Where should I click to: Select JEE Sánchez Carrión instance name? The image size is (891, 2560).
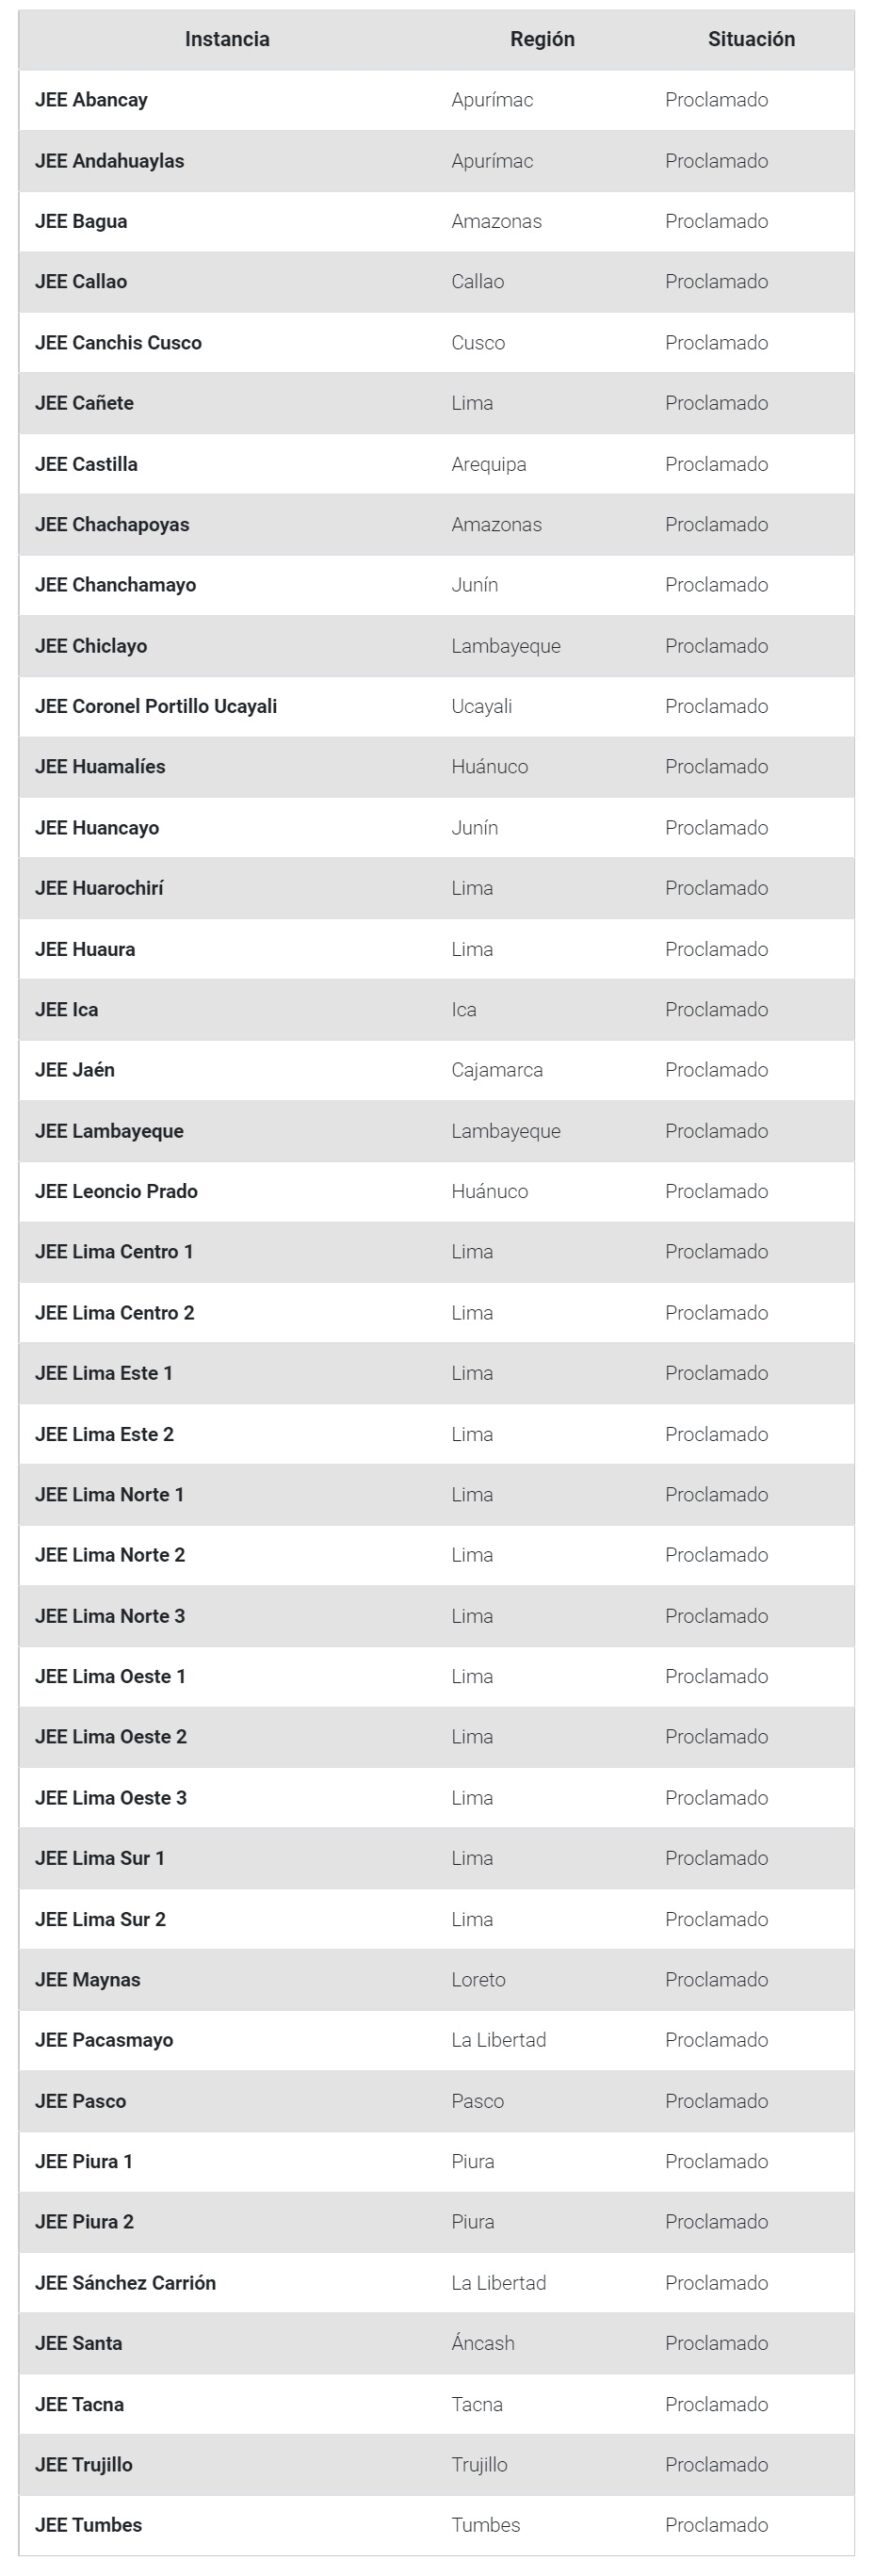(125, 2283)
